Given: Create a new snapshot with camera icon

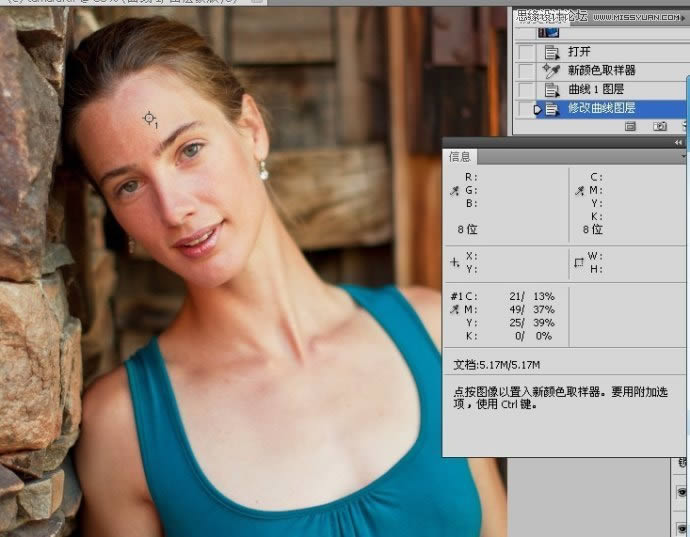Looking at the screenshot, I should tap(660, 127).
